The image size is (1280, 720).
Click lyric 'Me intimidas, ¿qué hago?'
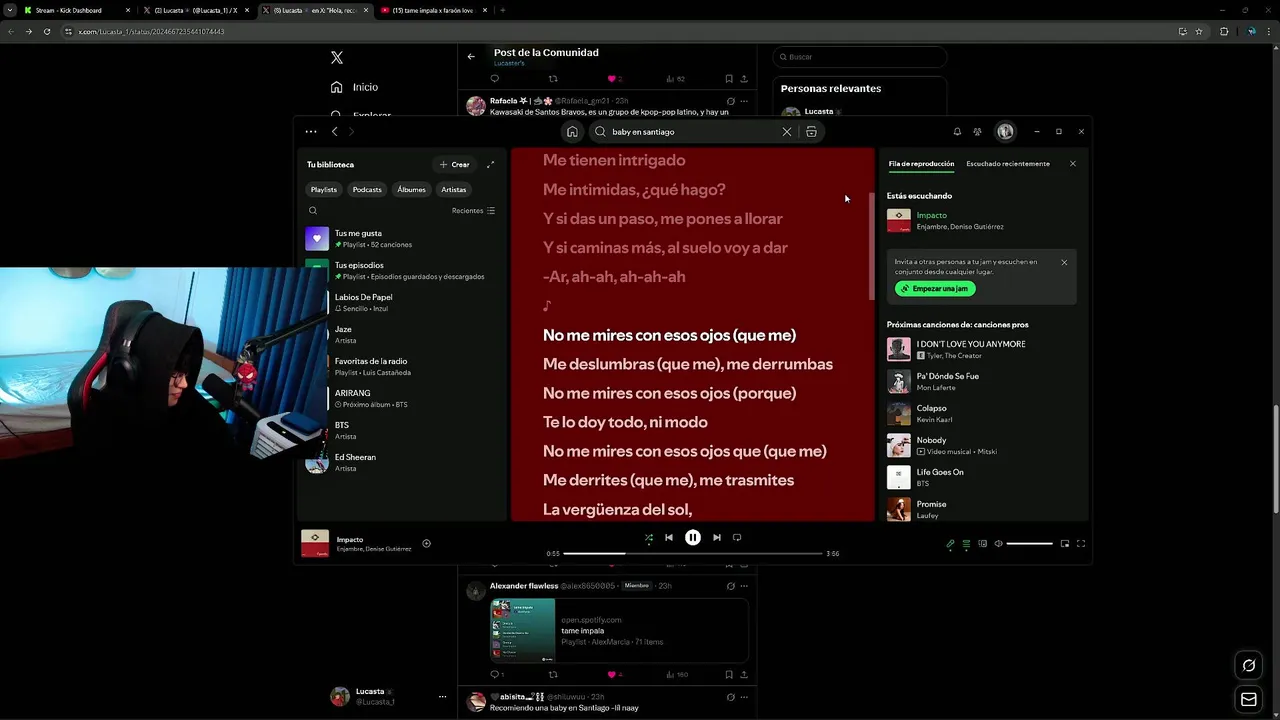pyautogui.click(x=634, y=189)
